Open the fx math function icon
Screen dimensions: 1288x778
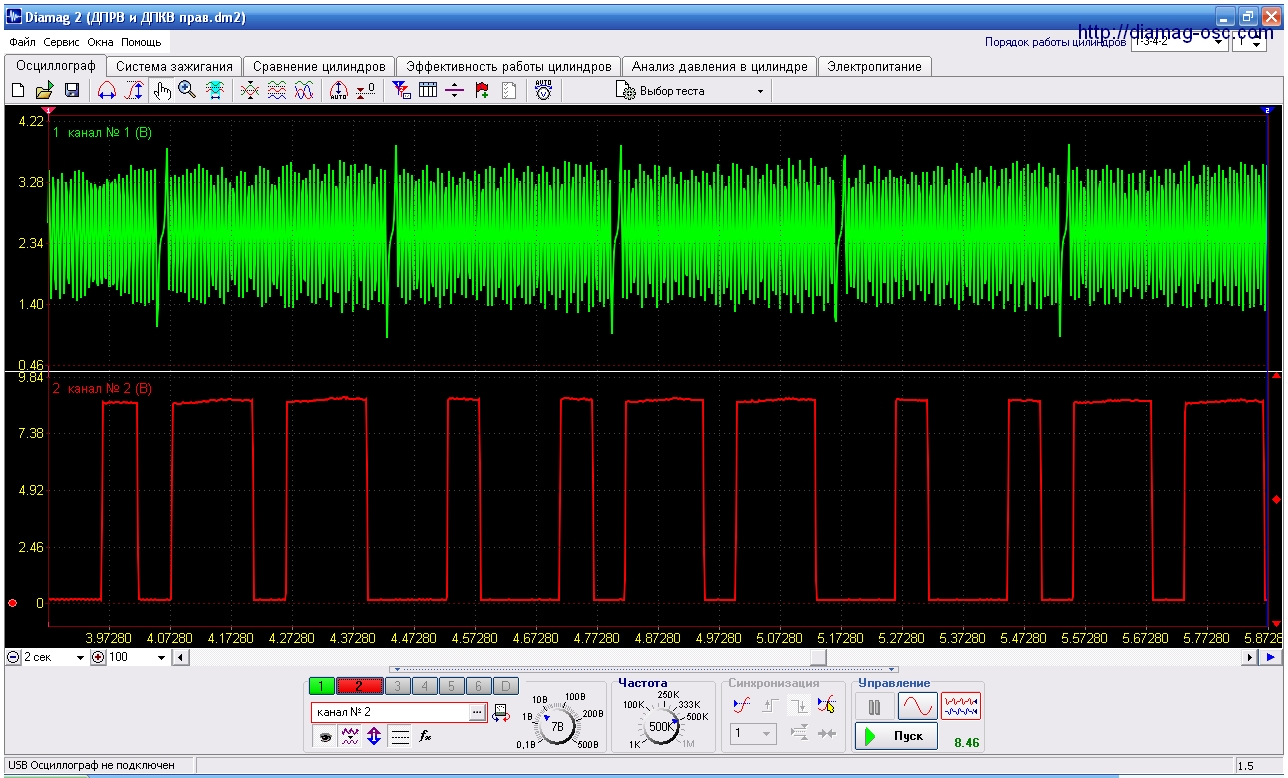pyautogui.click(x=425, y=737)
